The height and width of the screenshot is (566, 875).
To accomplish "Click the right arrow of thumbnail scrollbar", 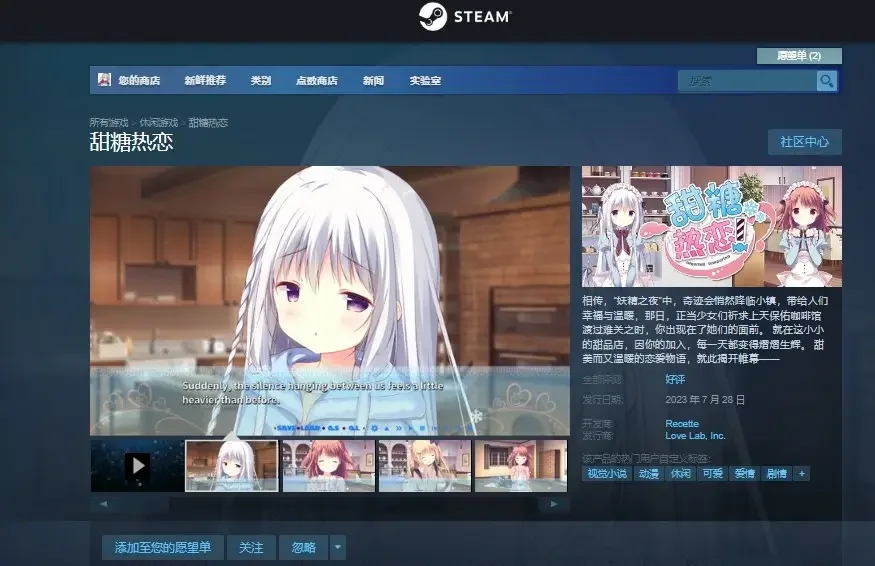I will 554,504.
